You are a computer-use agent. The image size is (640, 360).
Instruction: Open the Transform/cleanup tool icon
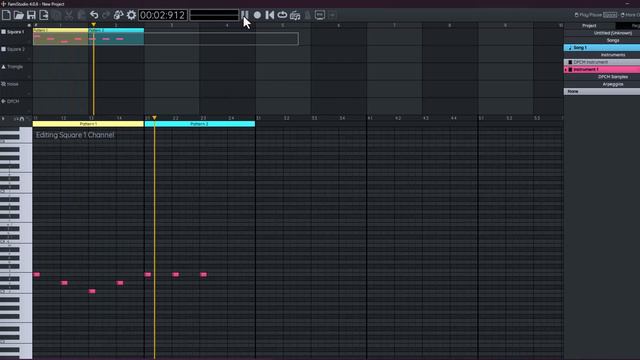point(118,15)
